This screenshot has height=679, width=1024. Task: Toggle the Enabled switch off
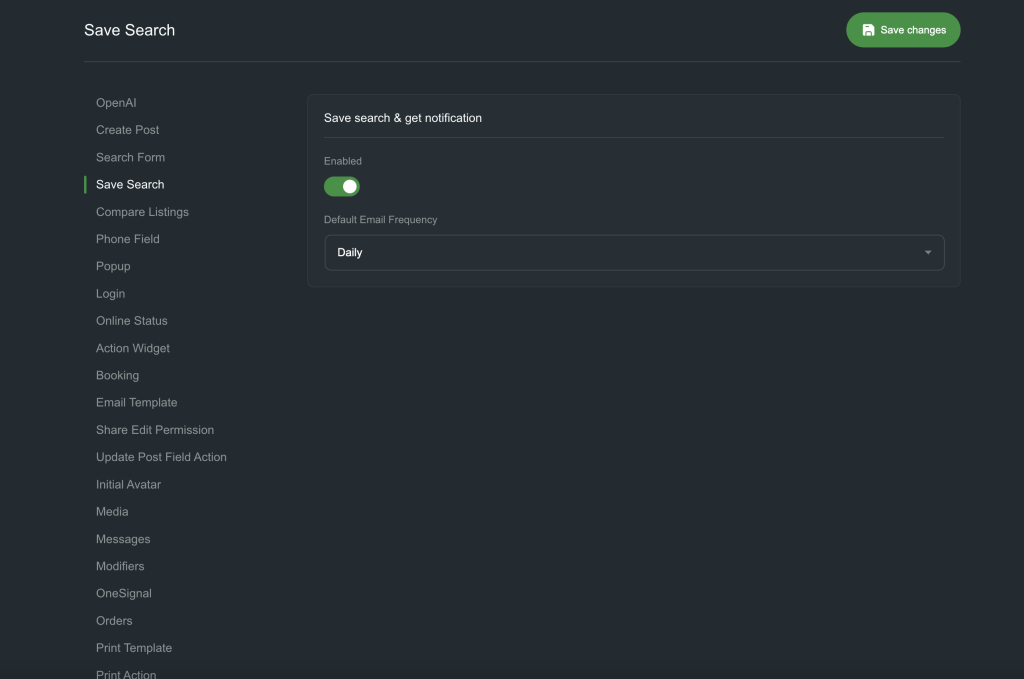(x=342, y=187)
